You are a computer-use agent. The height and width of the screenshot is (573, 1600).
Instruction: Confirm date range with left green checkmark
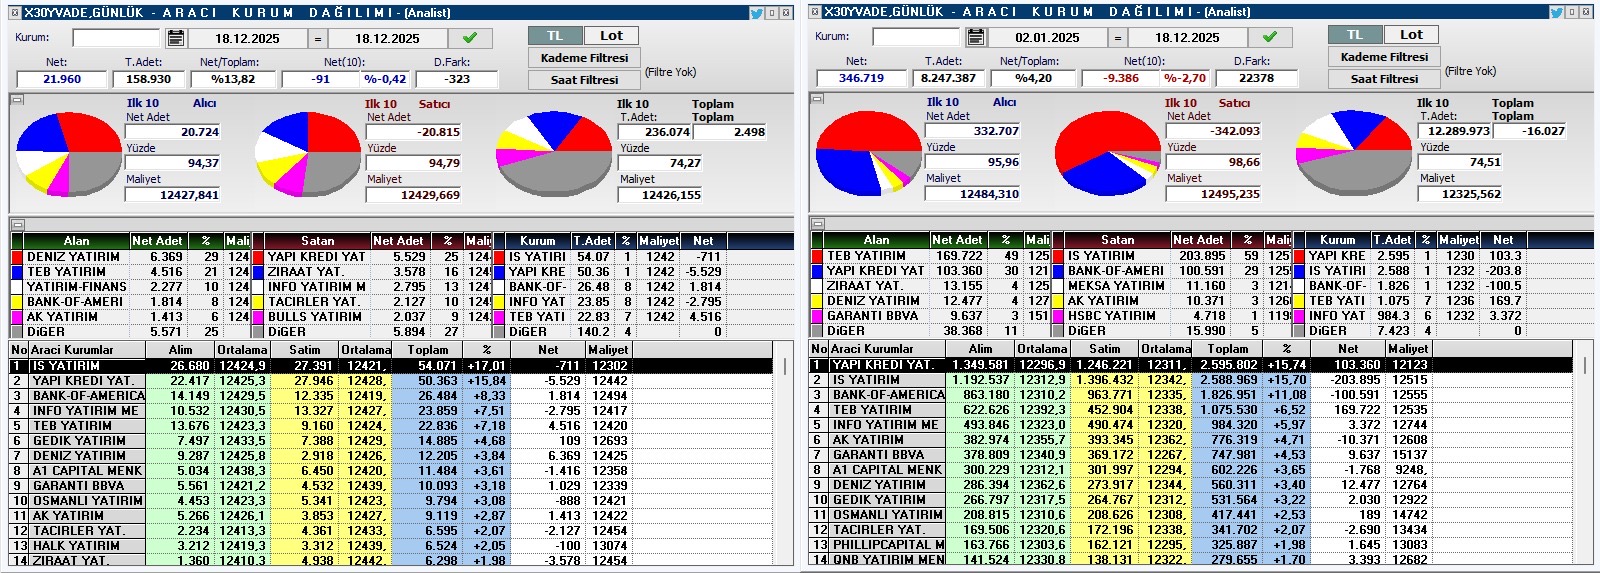tap(469, 38)
